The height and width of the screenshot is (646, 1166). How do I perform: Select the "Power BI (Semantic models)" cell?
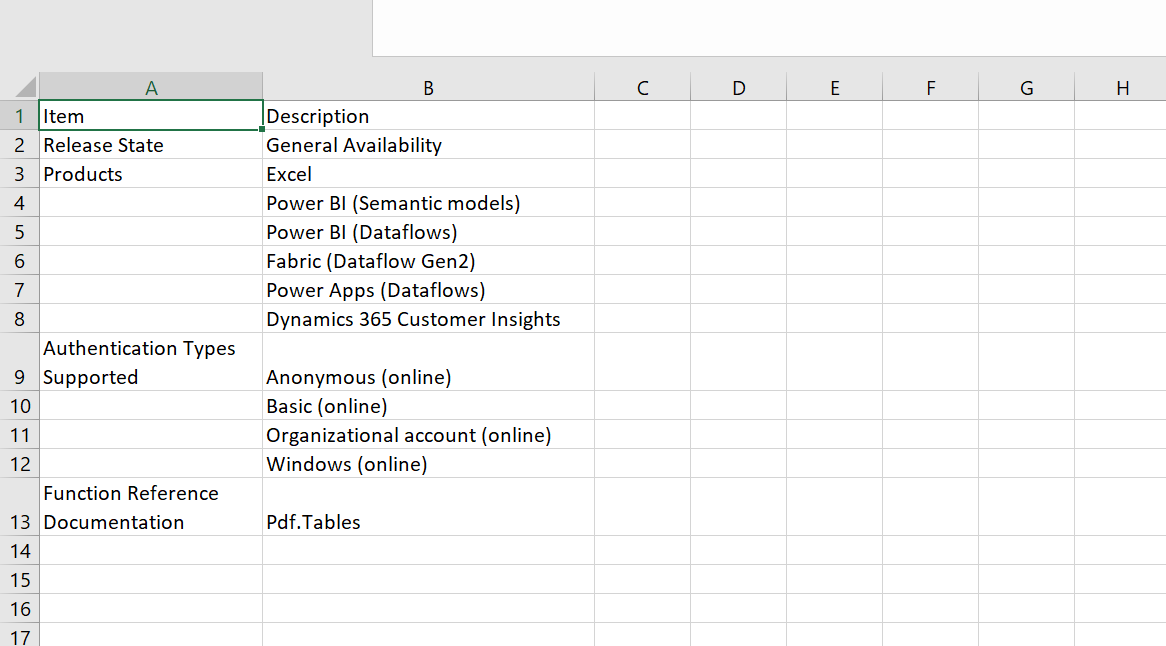(428, 203)
